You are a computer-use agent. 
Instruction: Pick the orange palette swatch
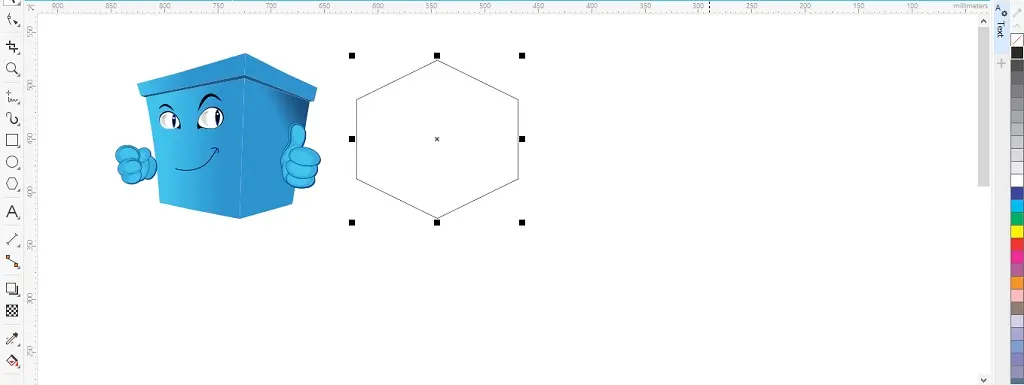pos(1017,283)
